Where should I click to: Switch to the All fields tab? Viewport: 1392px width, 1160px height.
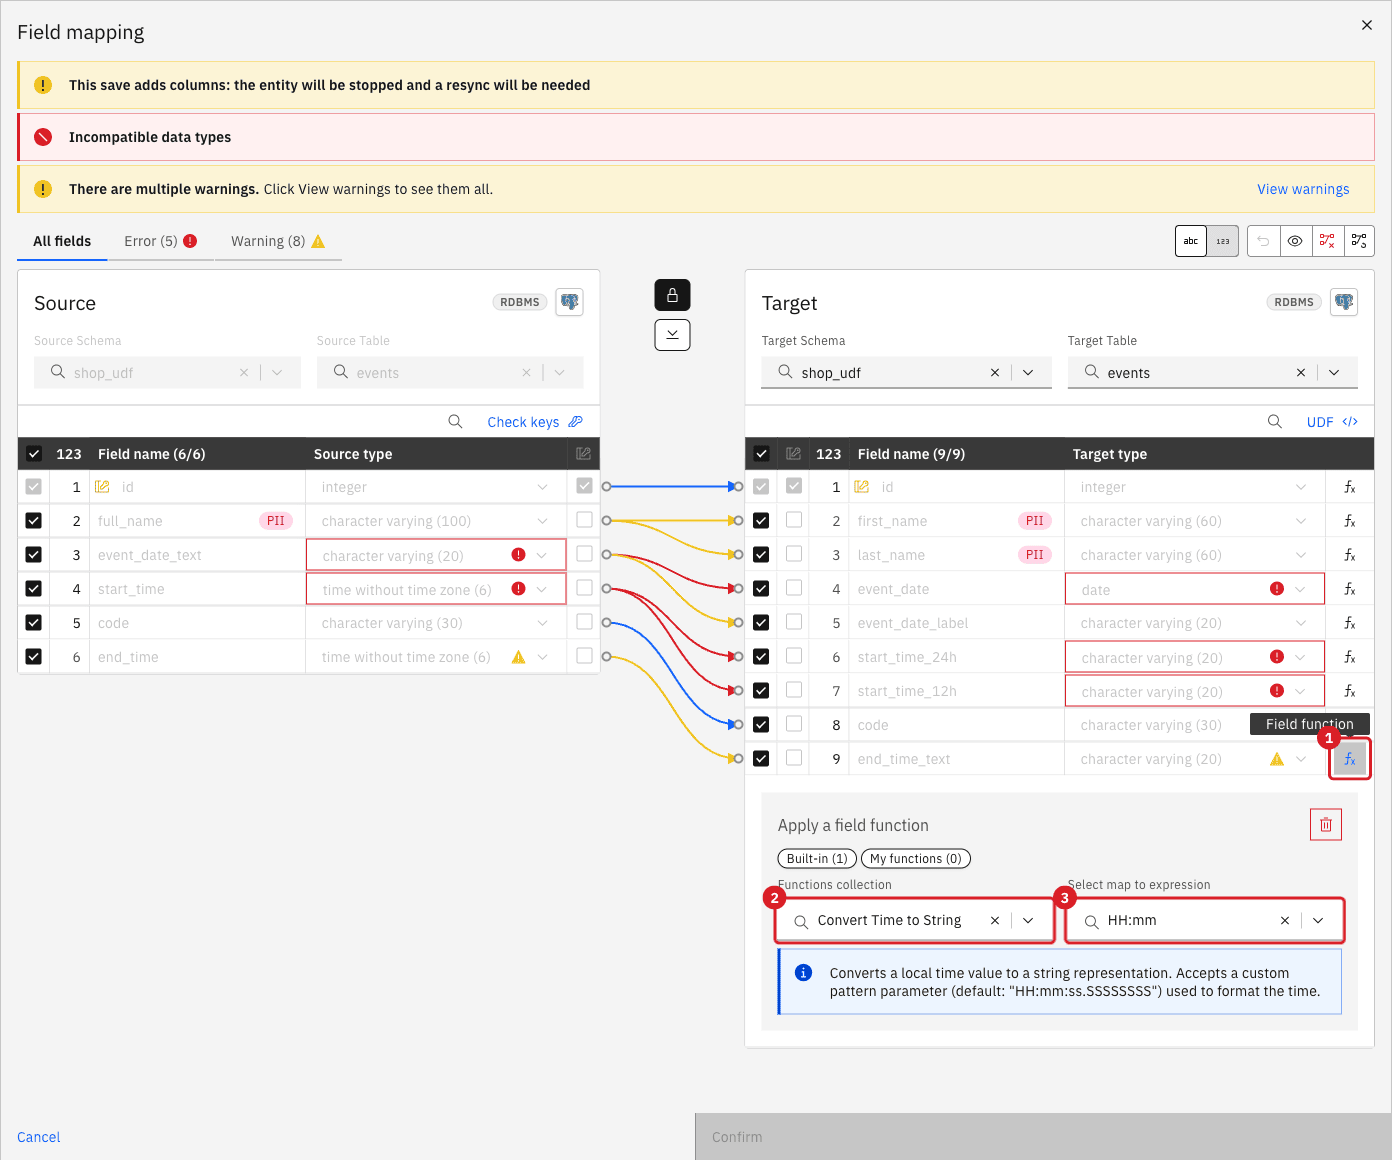click(x=62, y=241)
